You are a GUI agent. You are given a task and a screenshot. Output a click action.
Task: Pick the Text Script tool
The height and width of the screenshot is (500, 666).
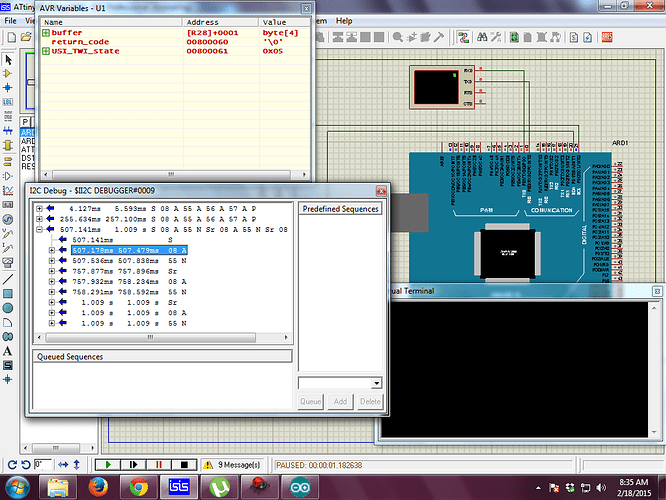(x=8, y=116)
